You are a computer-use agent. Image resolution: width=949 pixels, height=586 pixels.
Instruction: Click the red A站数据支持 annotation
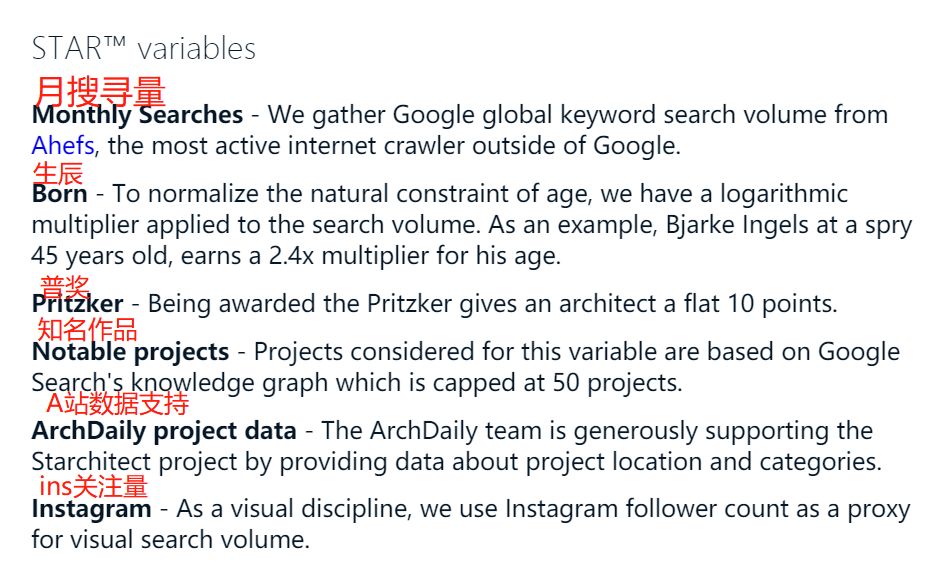pos(117,404)
